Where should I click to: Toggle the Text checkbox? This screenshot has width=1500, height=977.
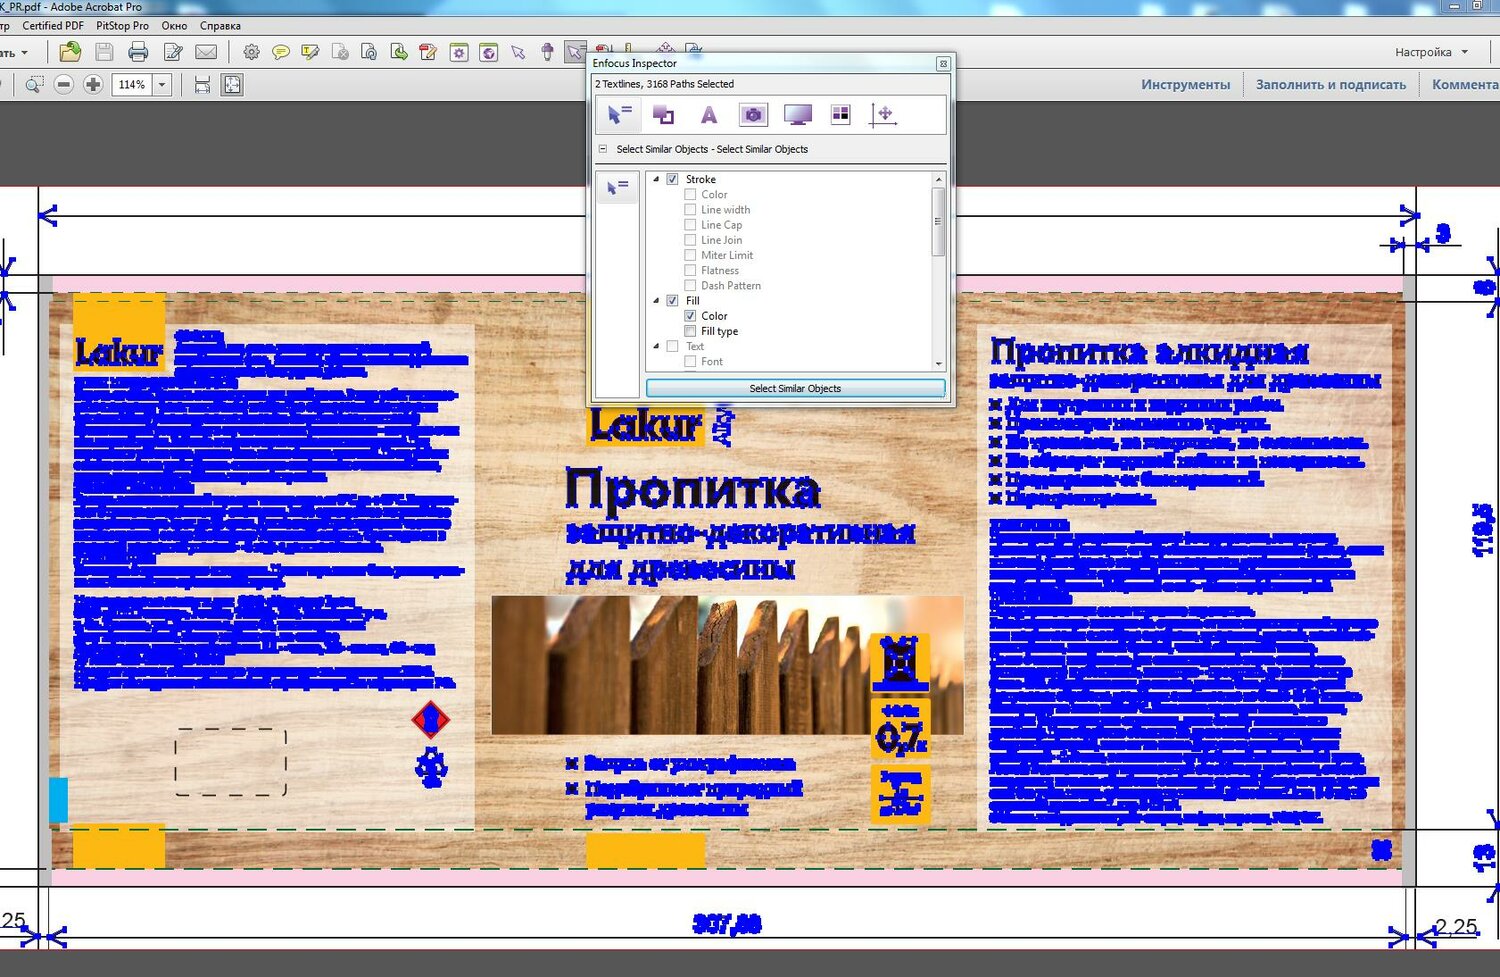tap(672, 347)
